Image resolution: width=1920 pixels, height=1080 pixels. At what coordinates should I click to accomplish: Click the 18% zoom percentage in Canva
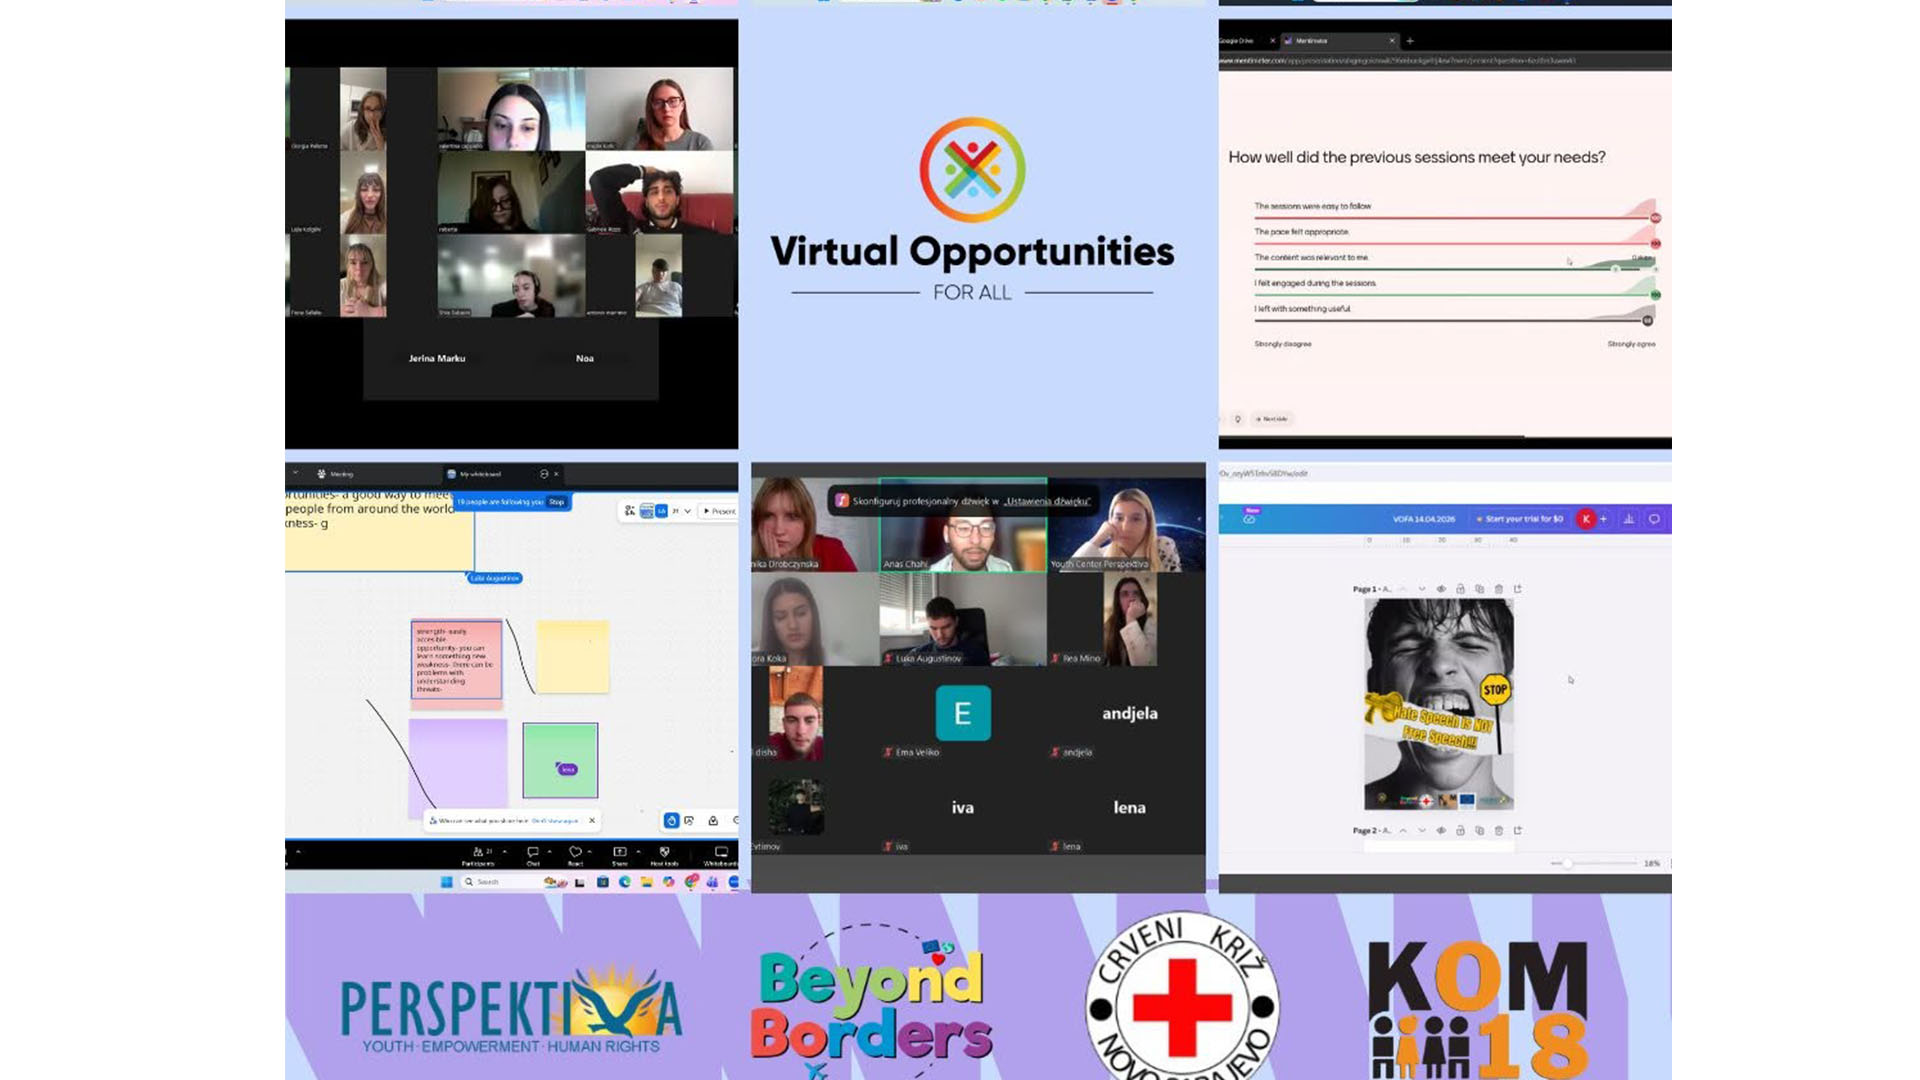pyautogui.click(x=1651, y=863)
